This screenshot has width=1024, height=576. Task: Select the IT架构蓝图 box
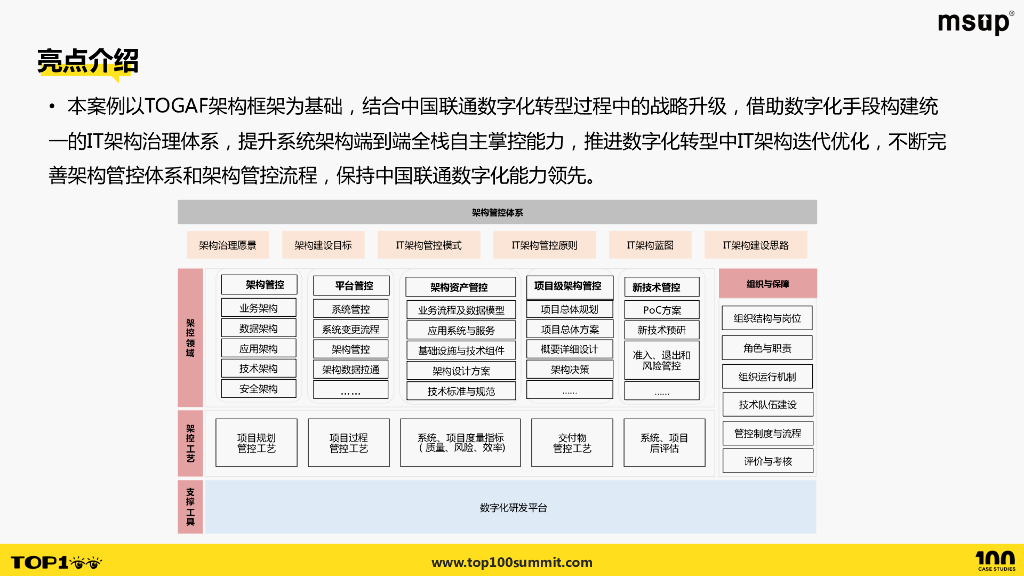[650, 245]
